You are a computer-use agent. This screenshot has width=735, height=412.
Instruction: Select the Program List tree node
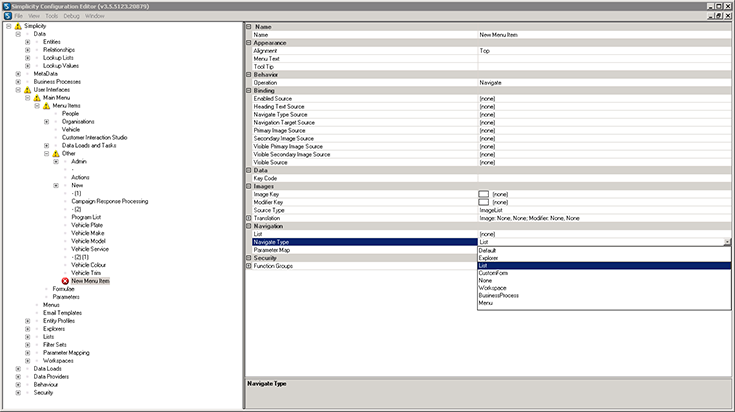tap(86, 217)
